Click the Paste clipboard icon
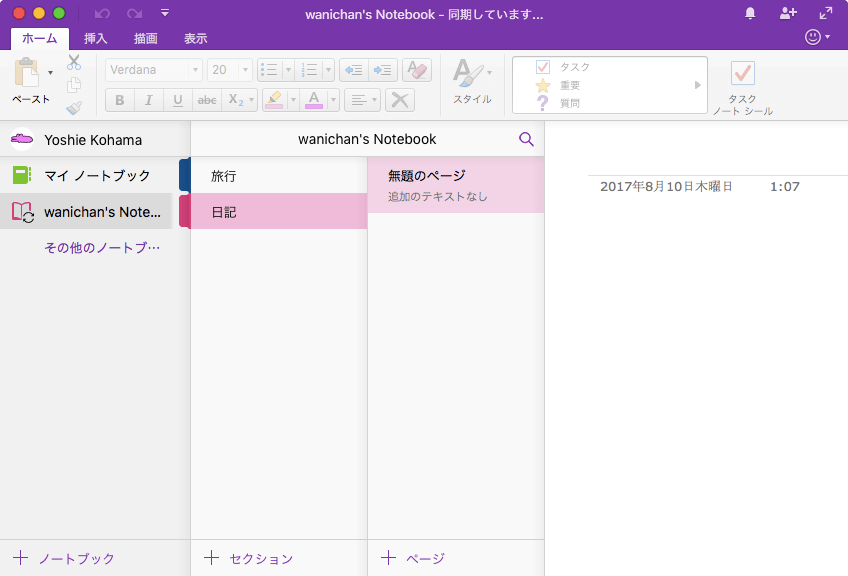The height and width of the screenshot is (576, 848). [x=26, y=72]
